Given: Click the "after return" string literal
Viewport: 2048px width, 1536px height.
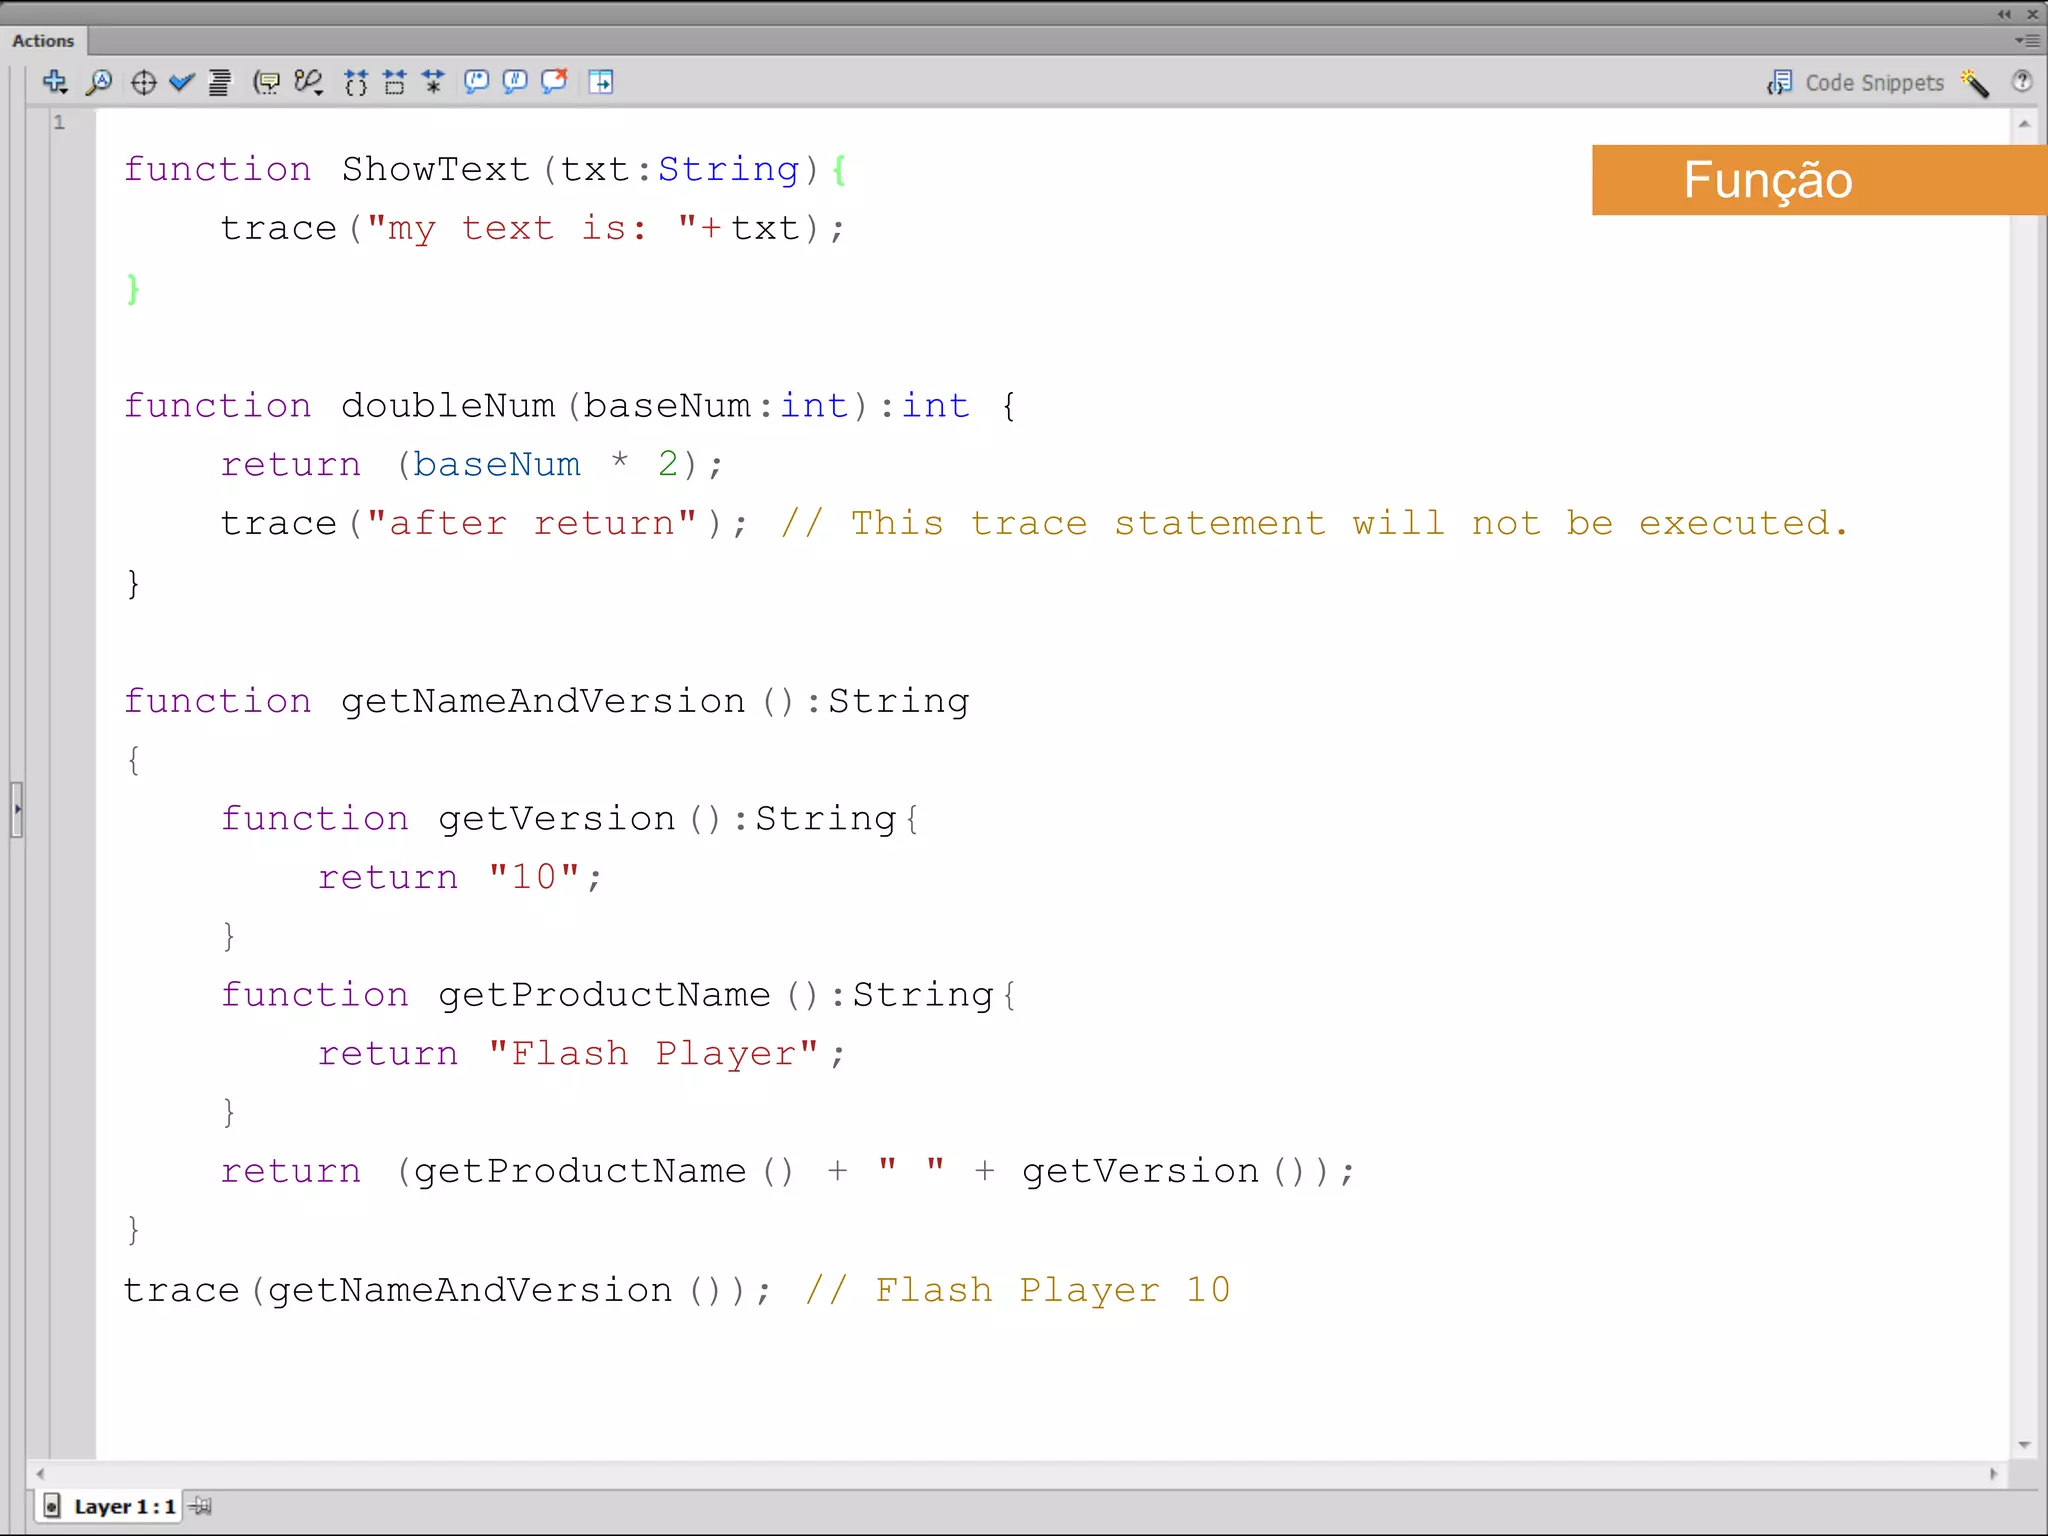Looking at the screenshot, I should point(532,523).
